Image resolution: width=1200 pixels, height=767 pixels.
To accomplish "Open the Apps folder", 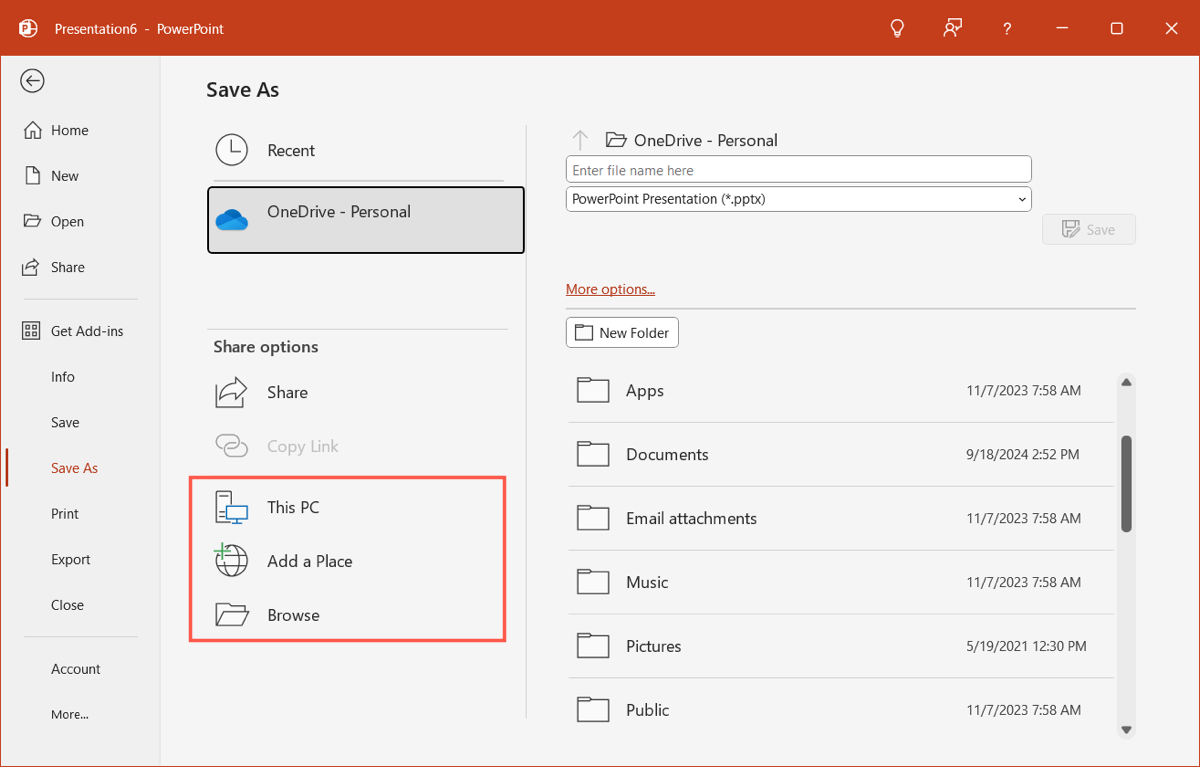I will point(841,391).
